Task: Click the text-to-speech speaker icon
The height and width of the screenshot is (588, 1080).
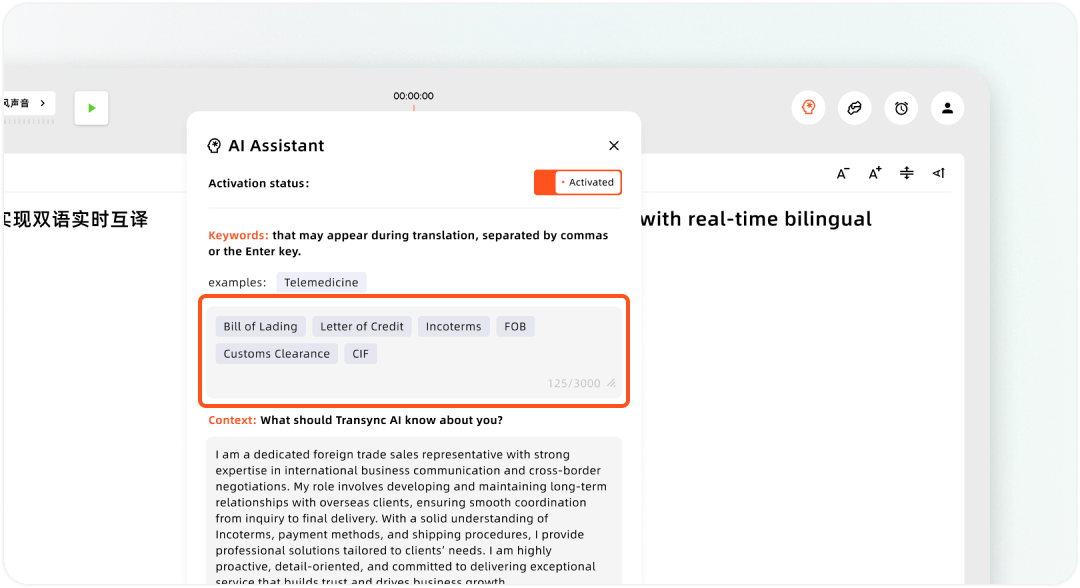Action: [x=938, y=173]
